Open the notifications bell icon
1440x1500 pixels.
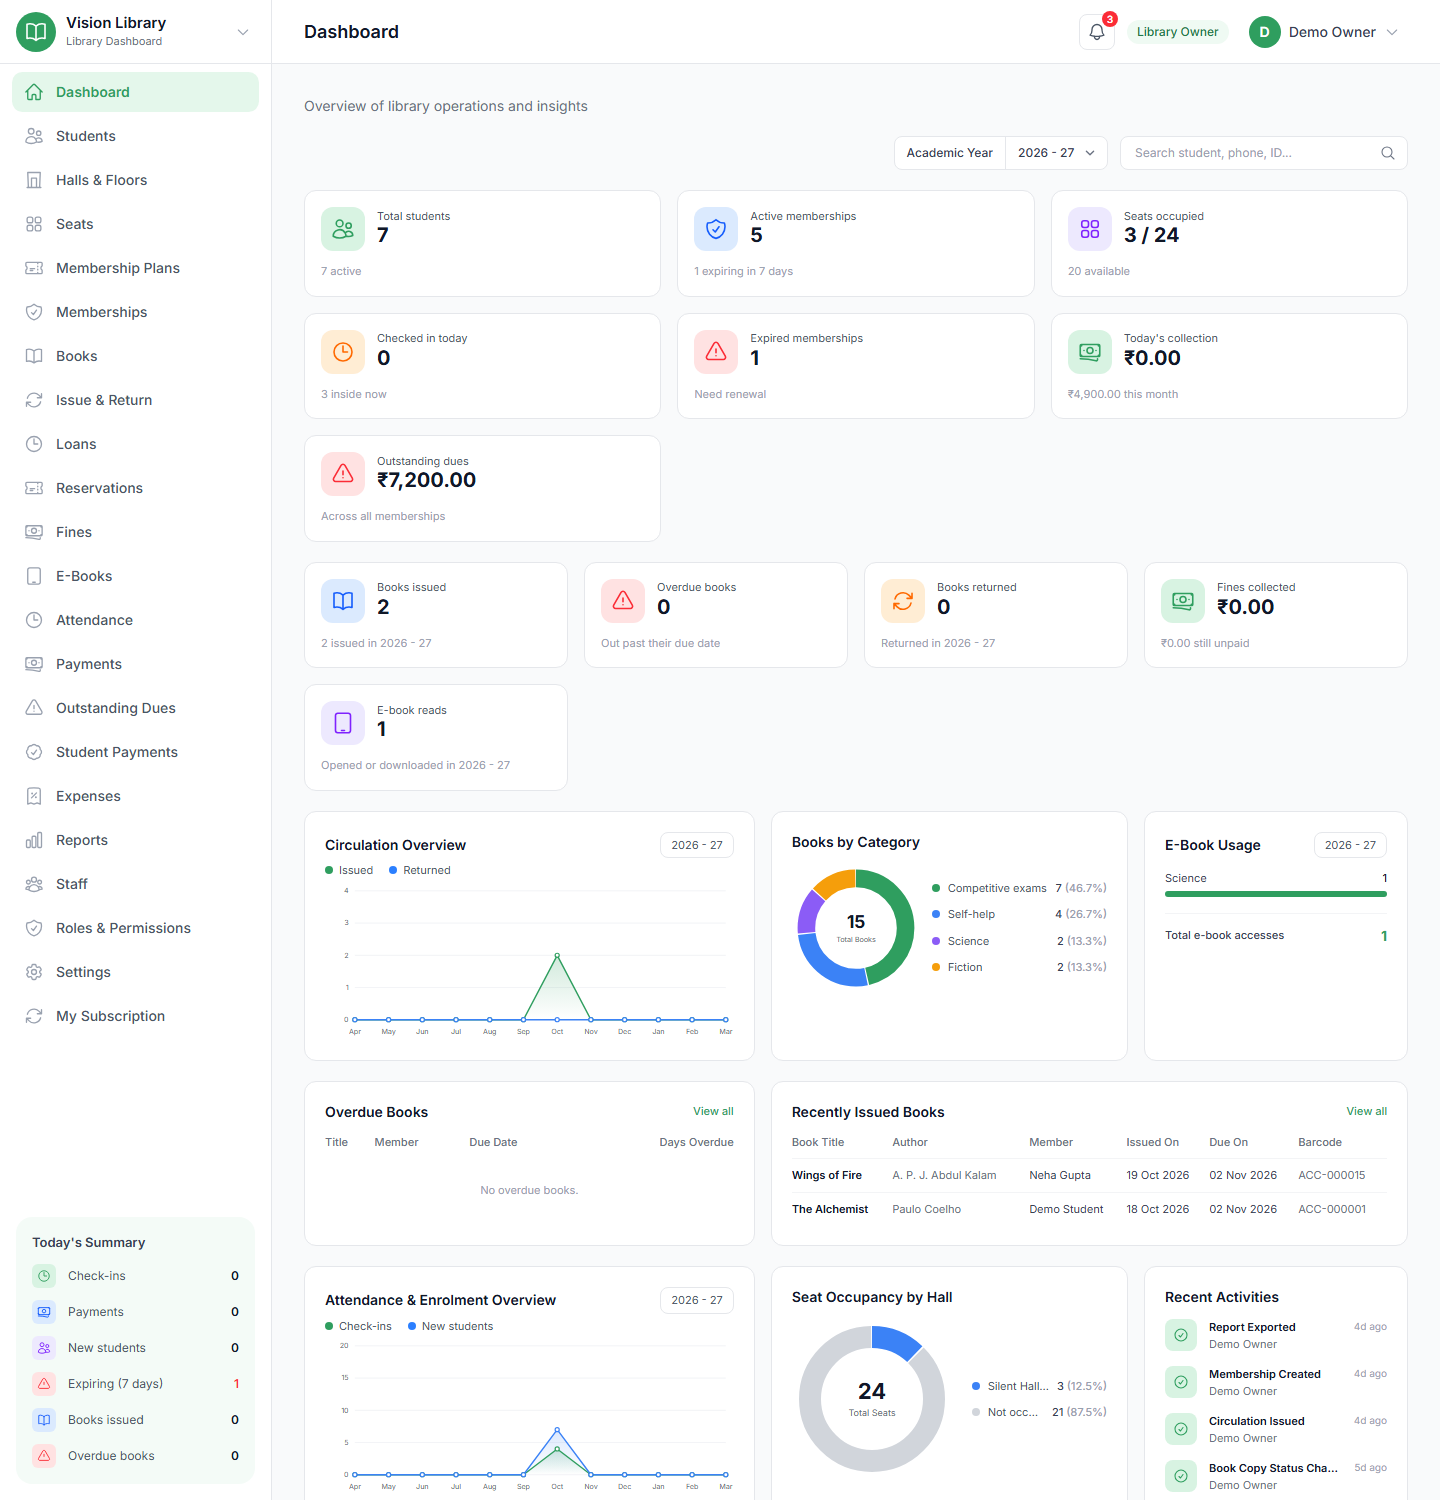tap(1097, 32)
